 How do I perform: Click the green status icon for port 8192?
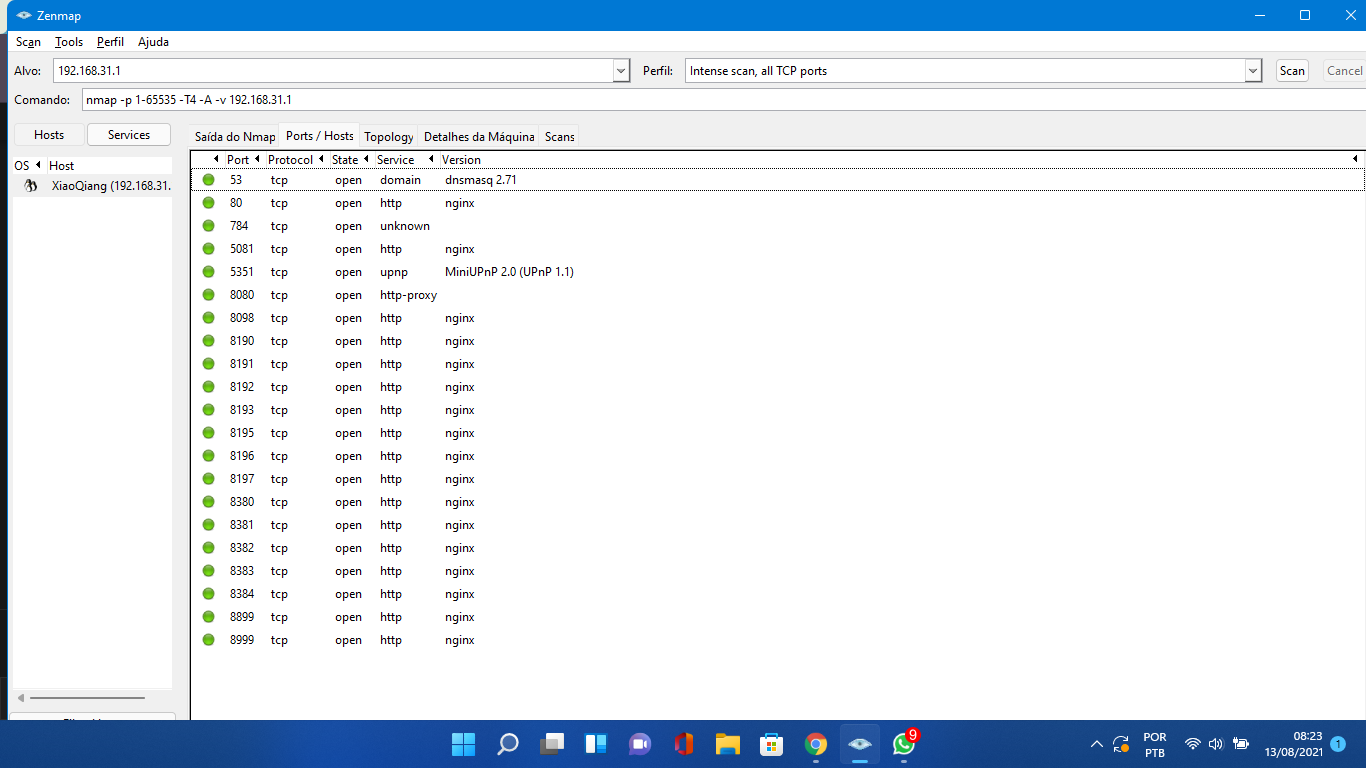pos(208,387)
